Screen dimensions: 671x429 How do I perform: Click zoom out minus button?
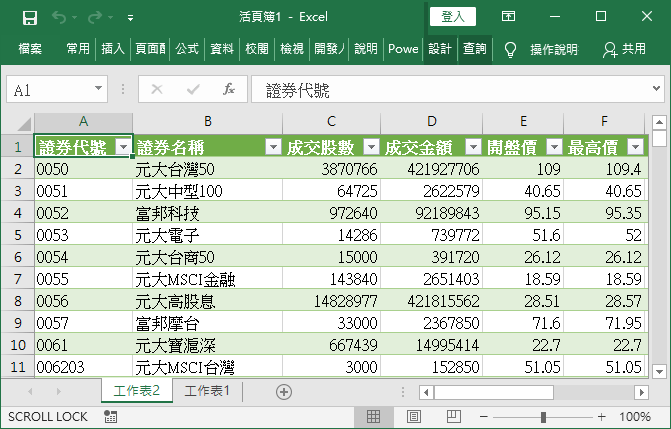pyautogui.click(x=484, y=417)
